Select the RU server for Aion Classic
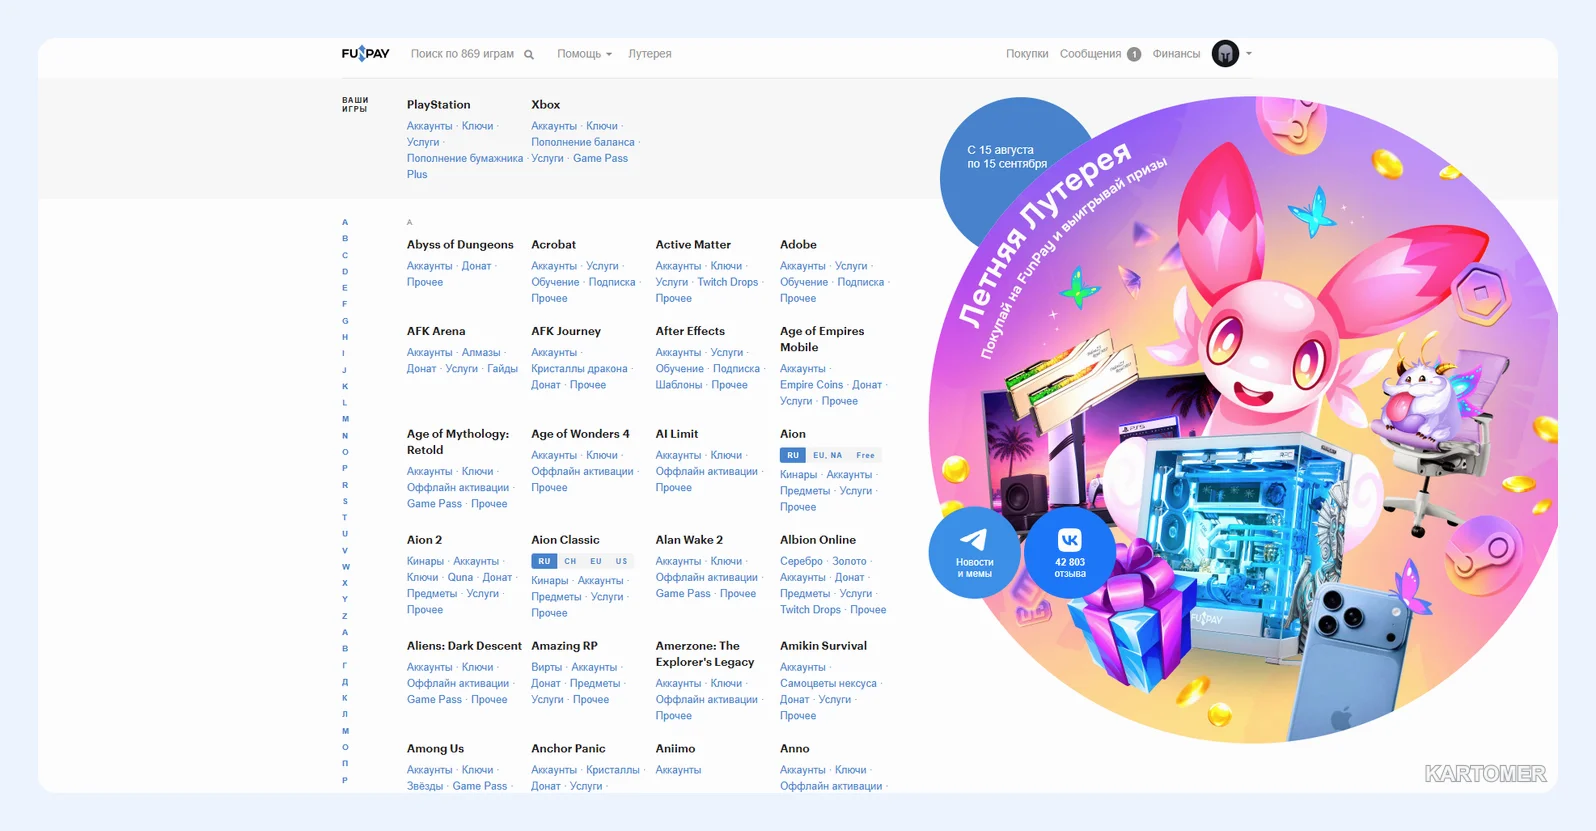 (x=544, y=561)
